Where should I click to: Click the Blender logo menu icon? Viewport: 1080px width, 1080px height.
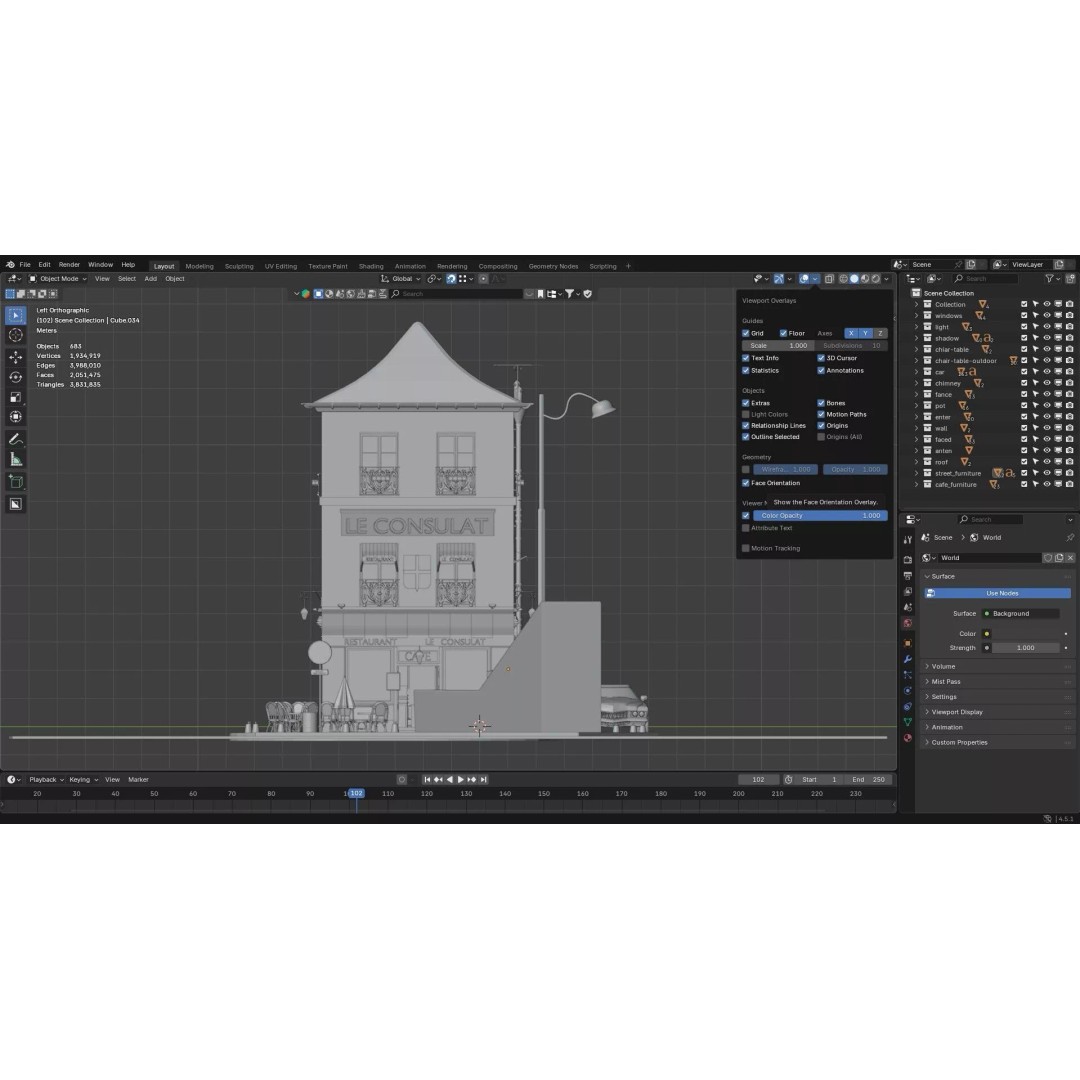[x=10, y=264]
